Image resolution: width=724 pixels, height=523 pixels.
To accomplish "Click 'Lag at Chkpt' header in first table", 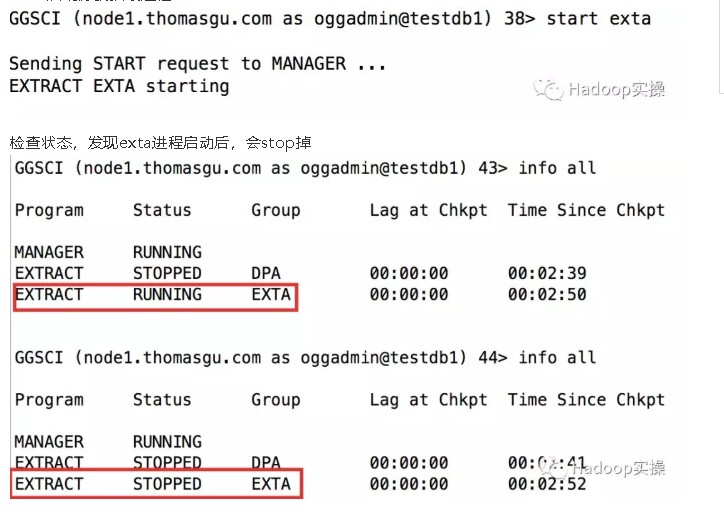I will click(428, 210).
